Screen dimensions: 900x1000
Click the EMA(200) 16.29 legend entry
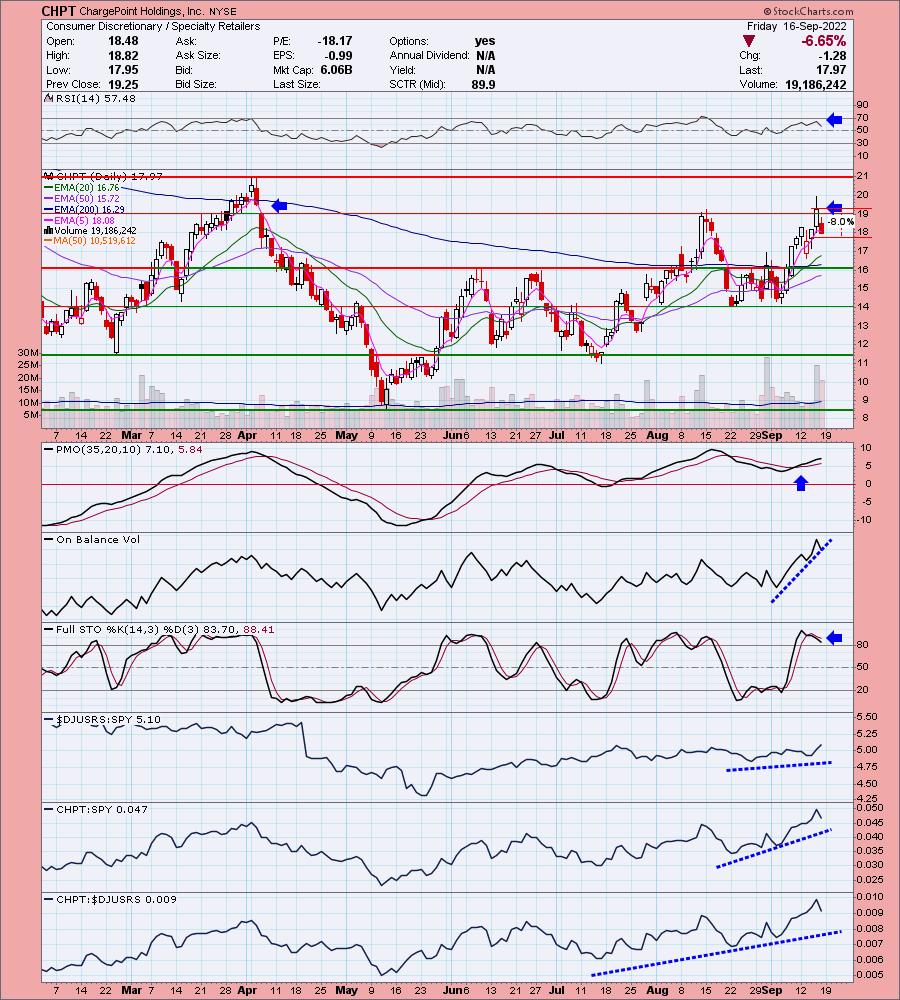click(89, 209)
